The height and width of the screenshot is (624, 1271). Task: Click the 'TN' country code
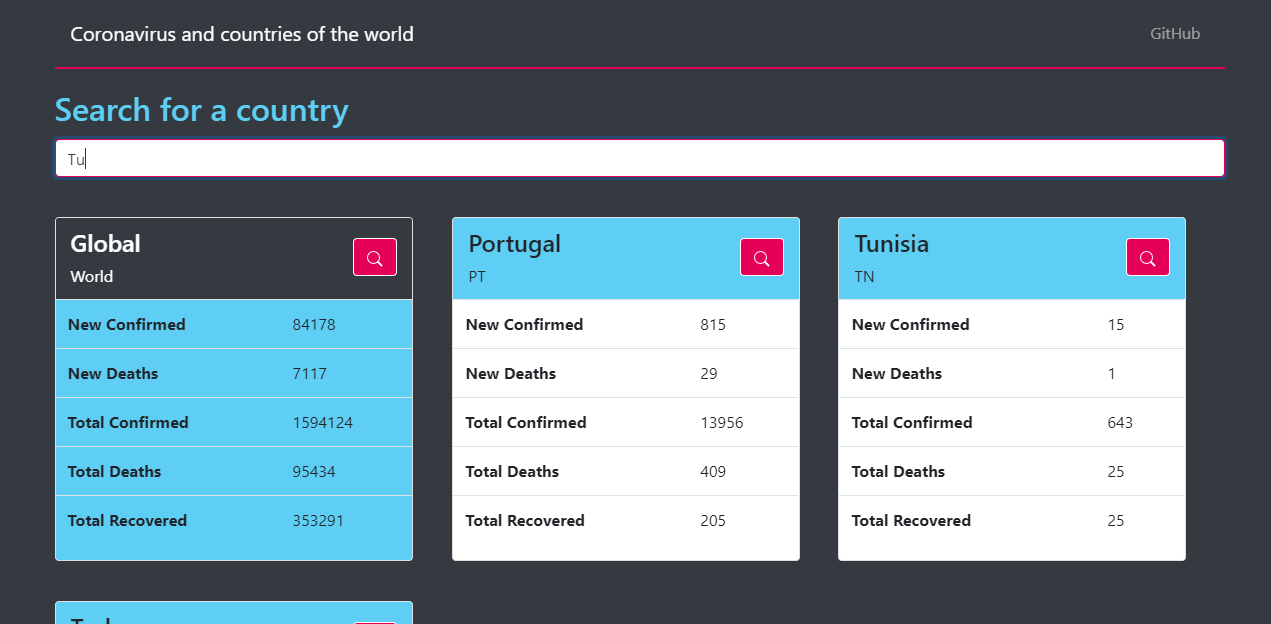tap(865, 277)
